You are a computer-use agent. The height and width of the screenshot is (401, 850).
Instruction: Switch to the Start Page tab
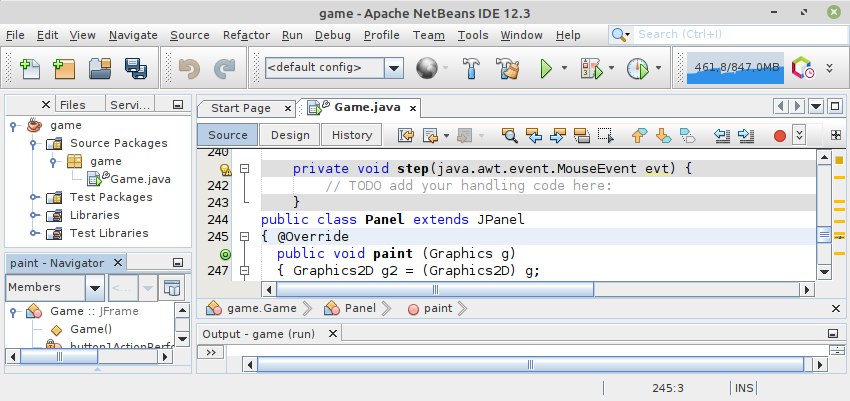(x=240, y=108)
